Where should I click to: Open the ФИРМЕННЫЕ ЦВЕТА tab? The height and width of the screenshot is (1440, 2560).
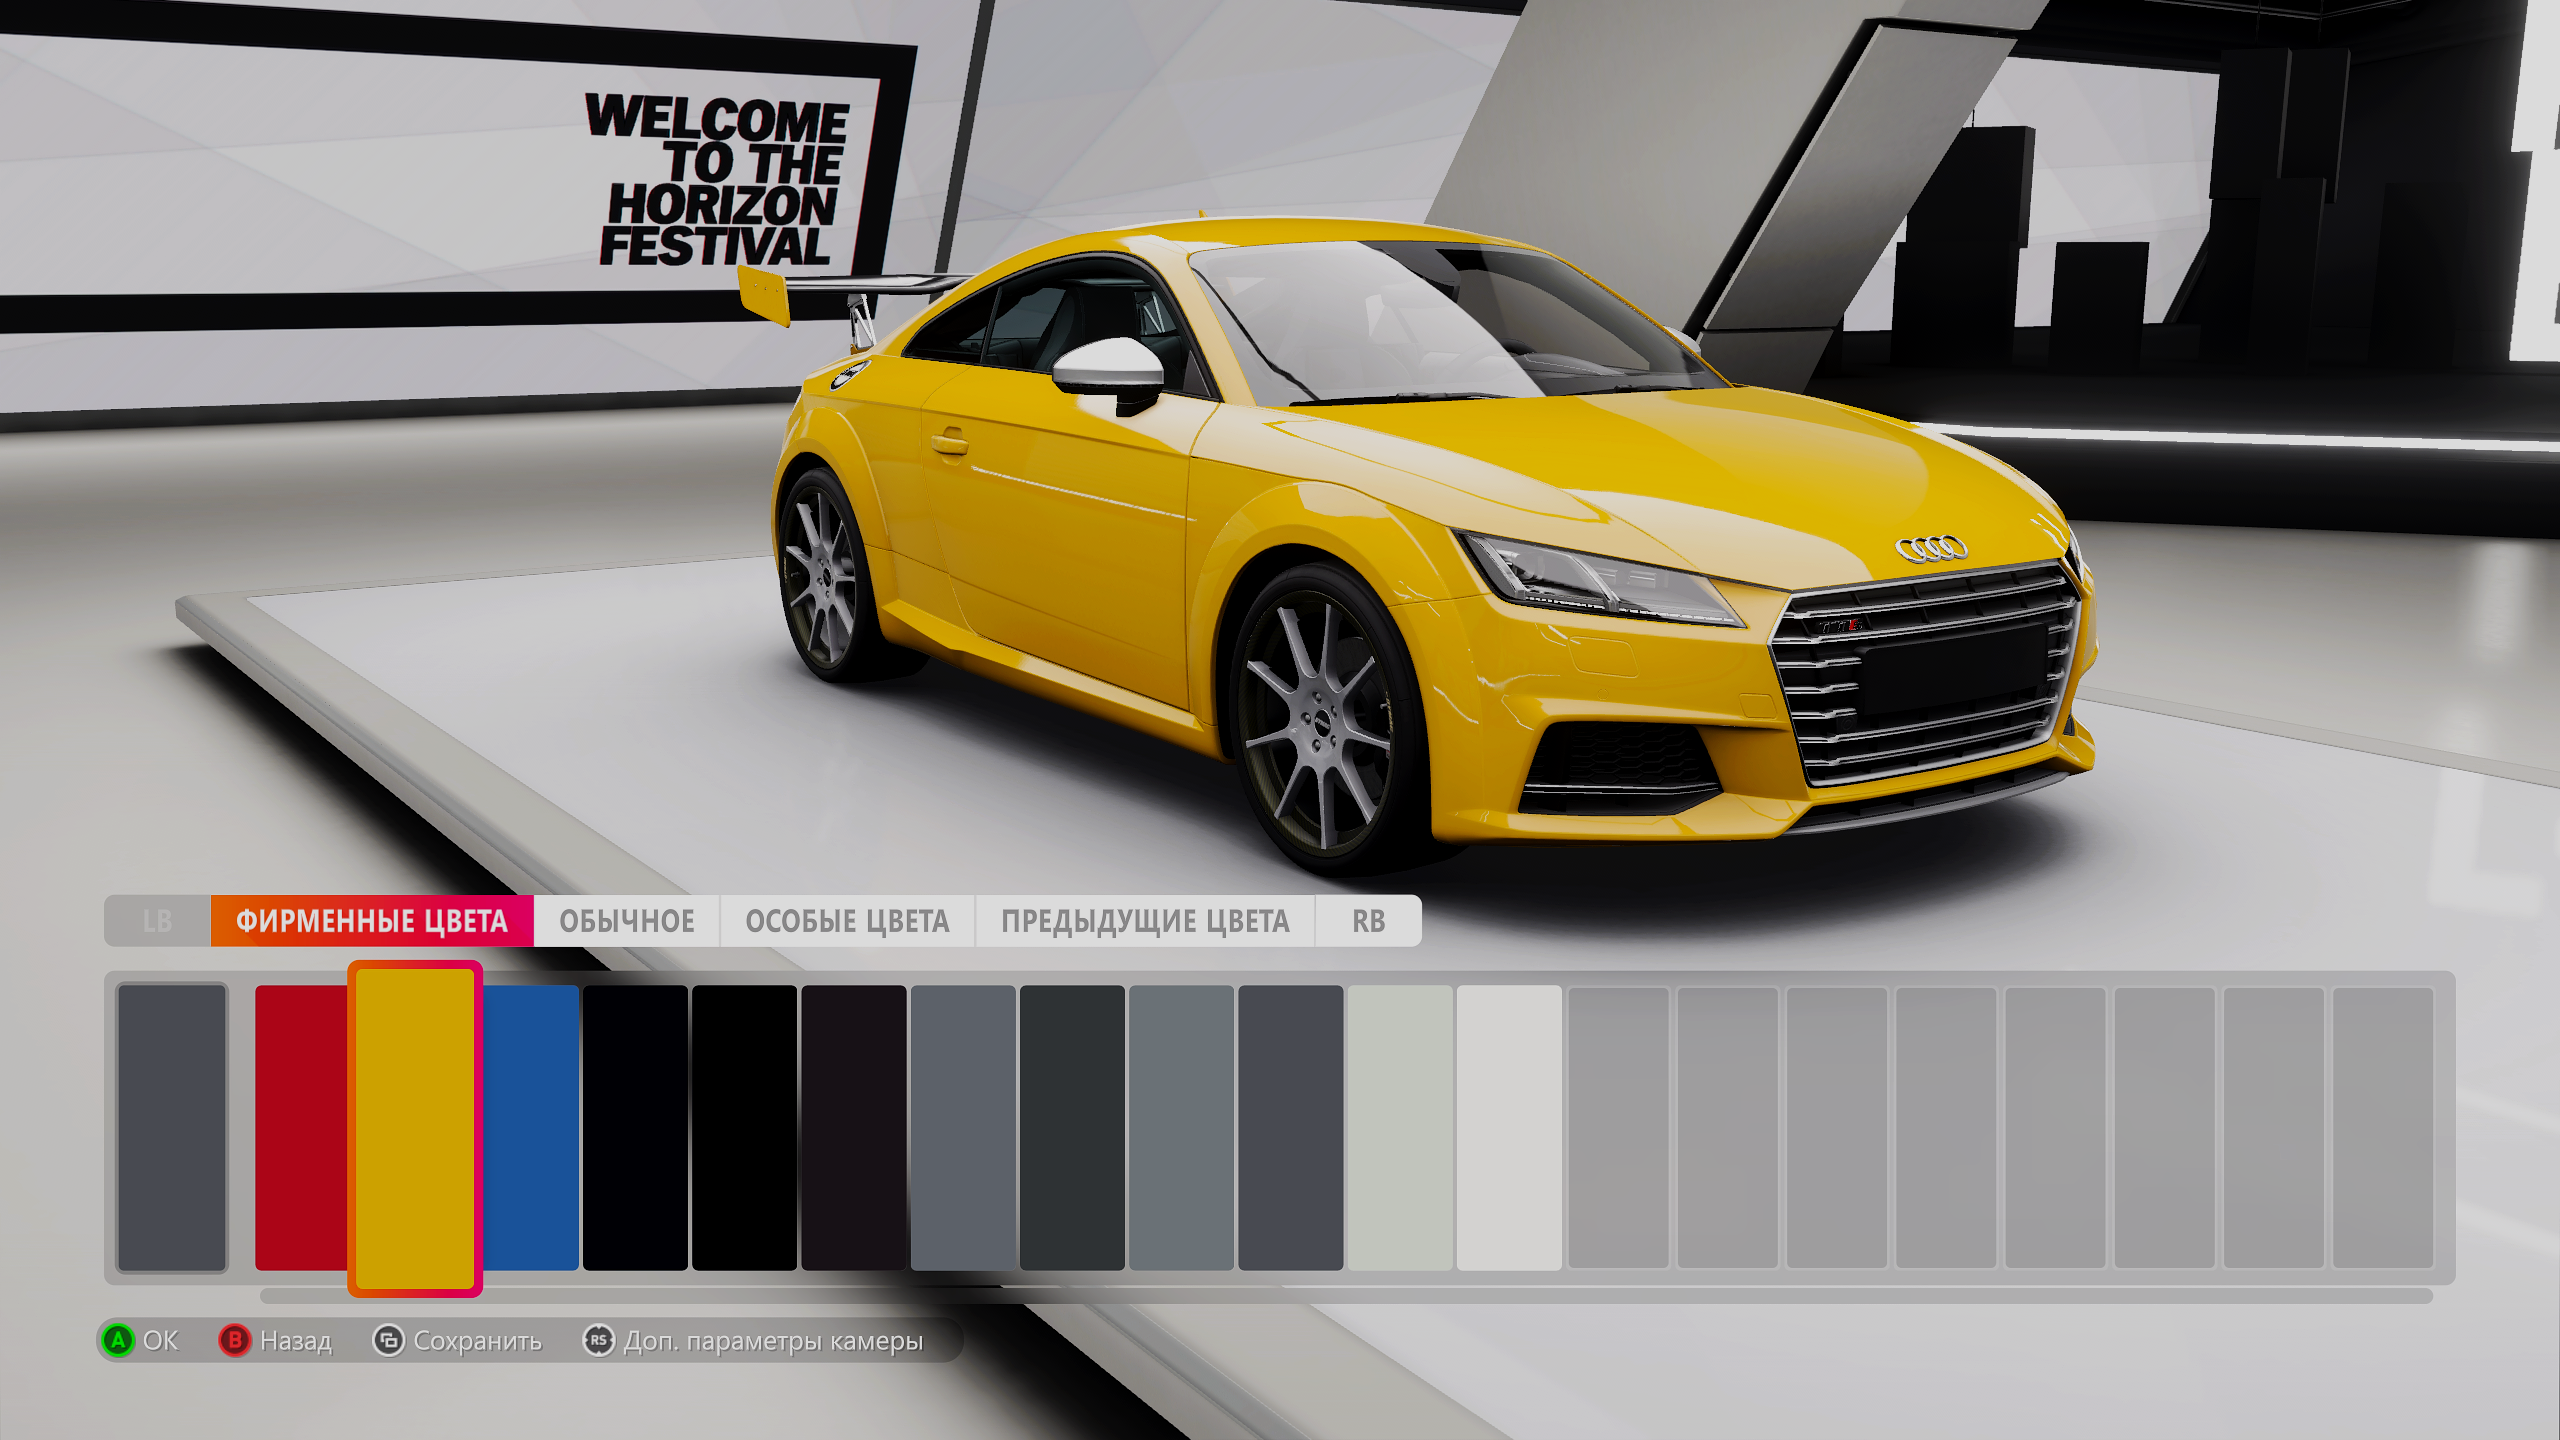pyautogui.click(x=372, y=921)
